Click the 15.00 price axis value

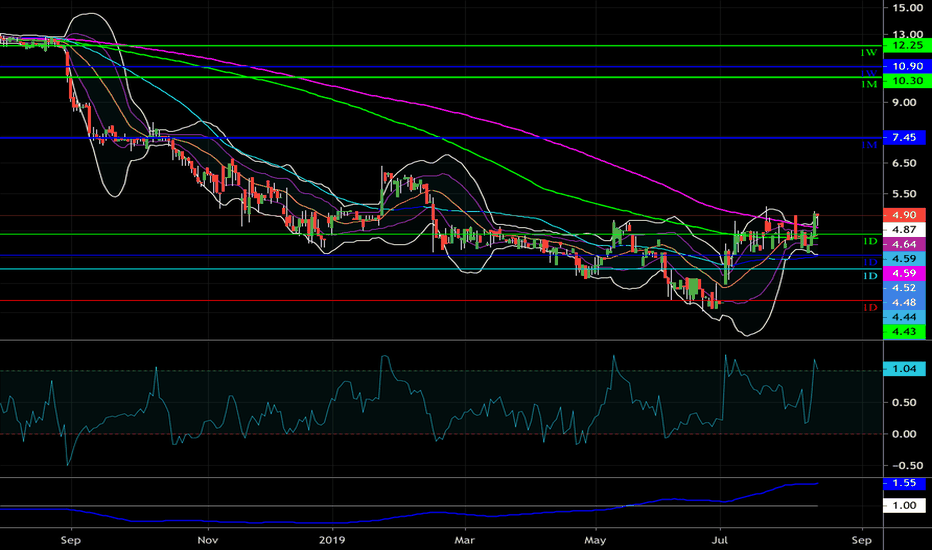[x=907, y=8]
